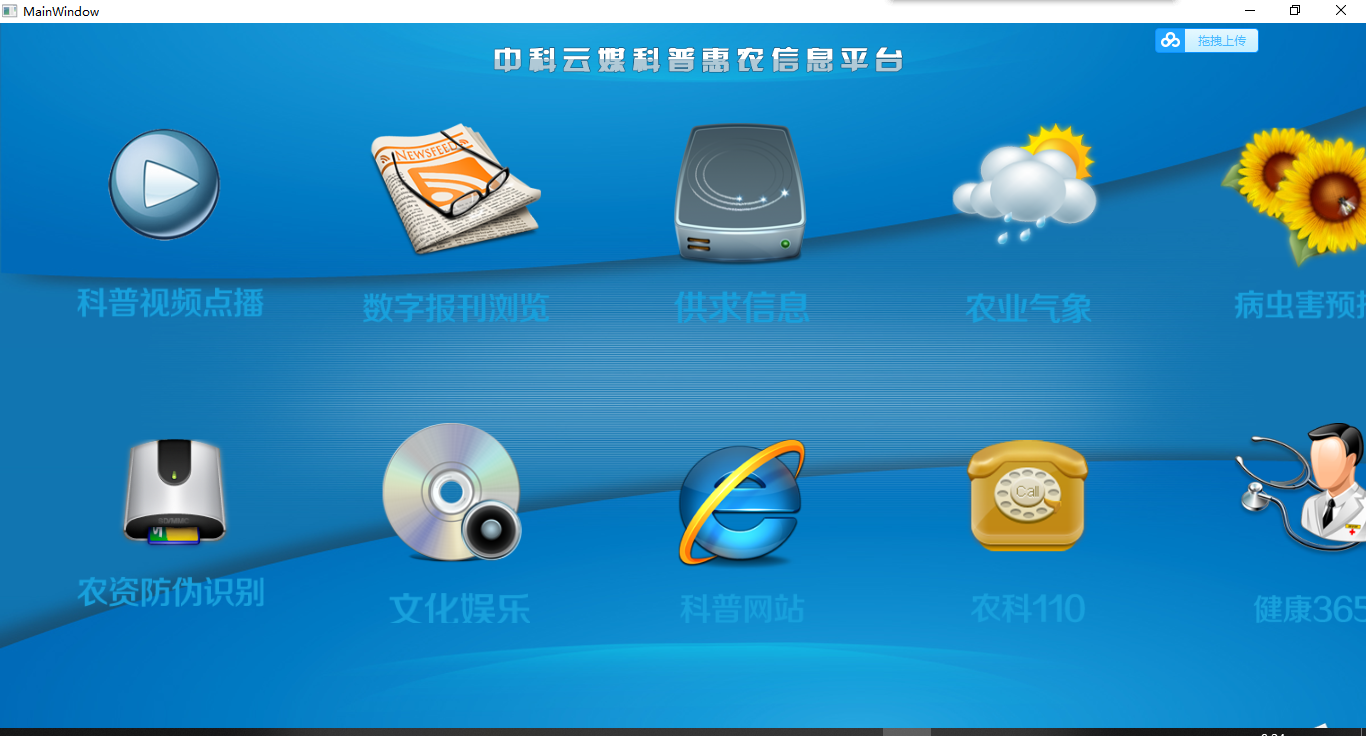
Task: Click the 供求信息 text label
Action: coord(741,308)
